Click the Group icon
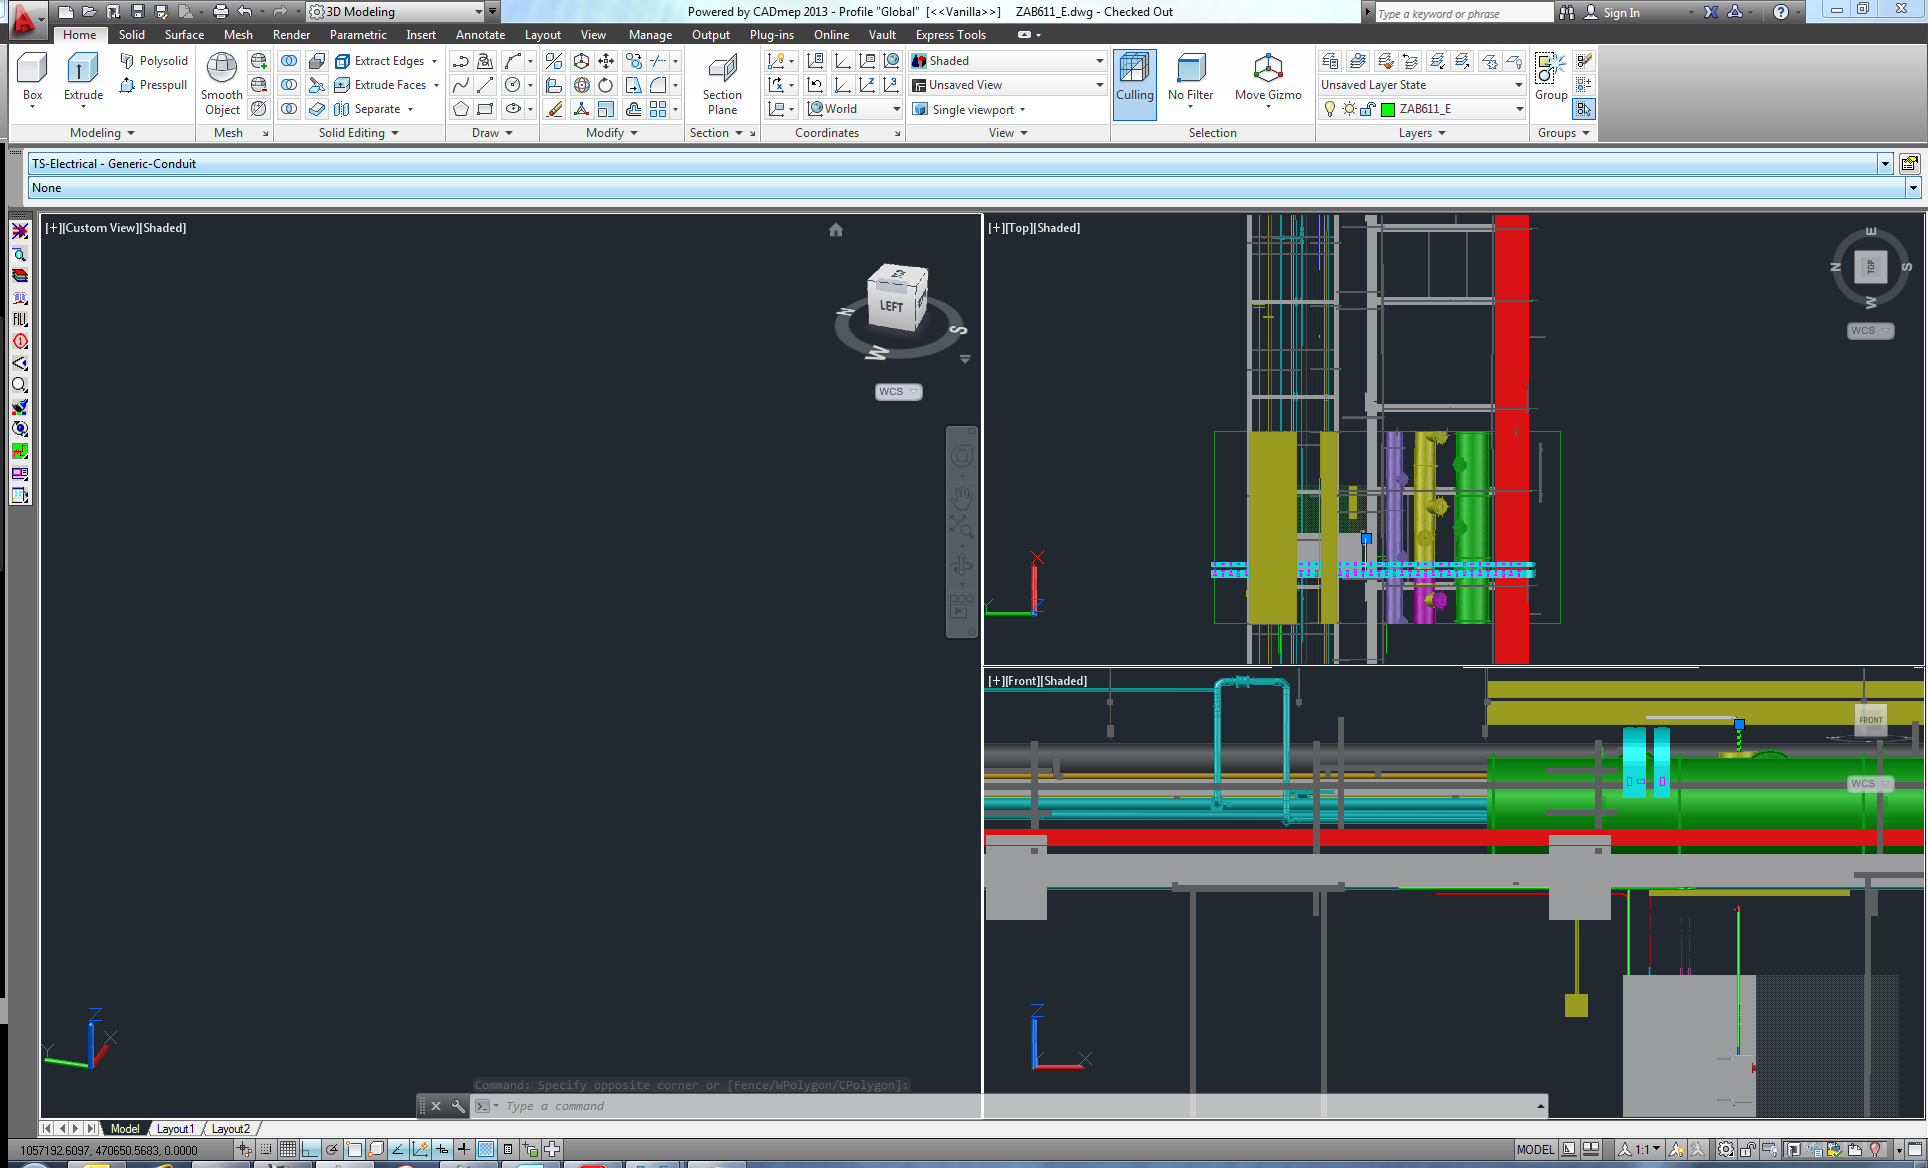The image size is (1928, 1168). 1551,78
